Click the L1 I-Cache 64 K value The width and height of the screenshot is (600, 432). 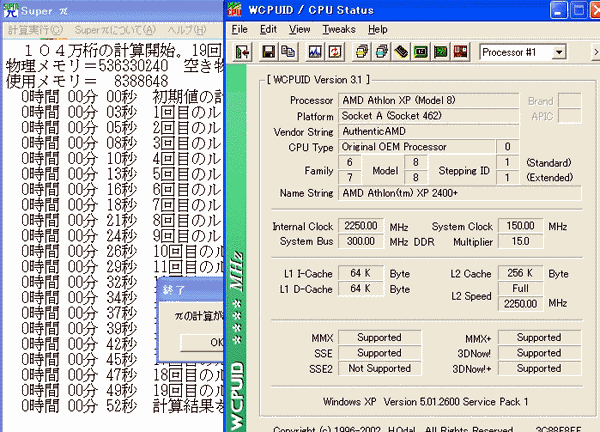coord(361,273)
